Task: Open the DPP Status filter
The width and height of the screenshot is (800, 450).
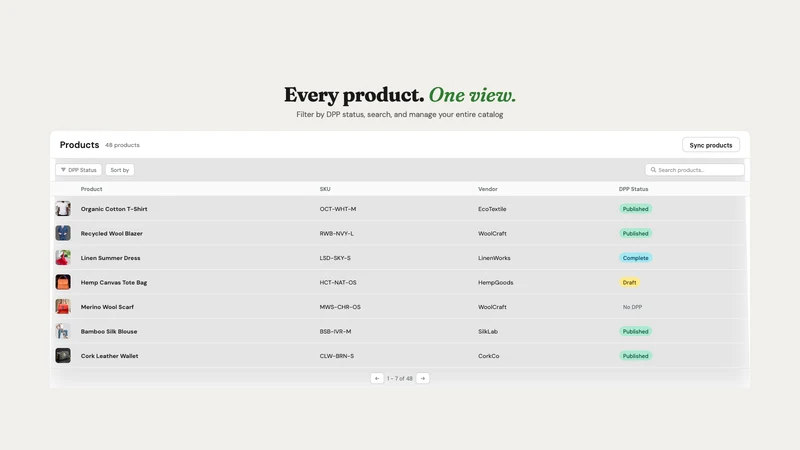Action: pos(79,170)
